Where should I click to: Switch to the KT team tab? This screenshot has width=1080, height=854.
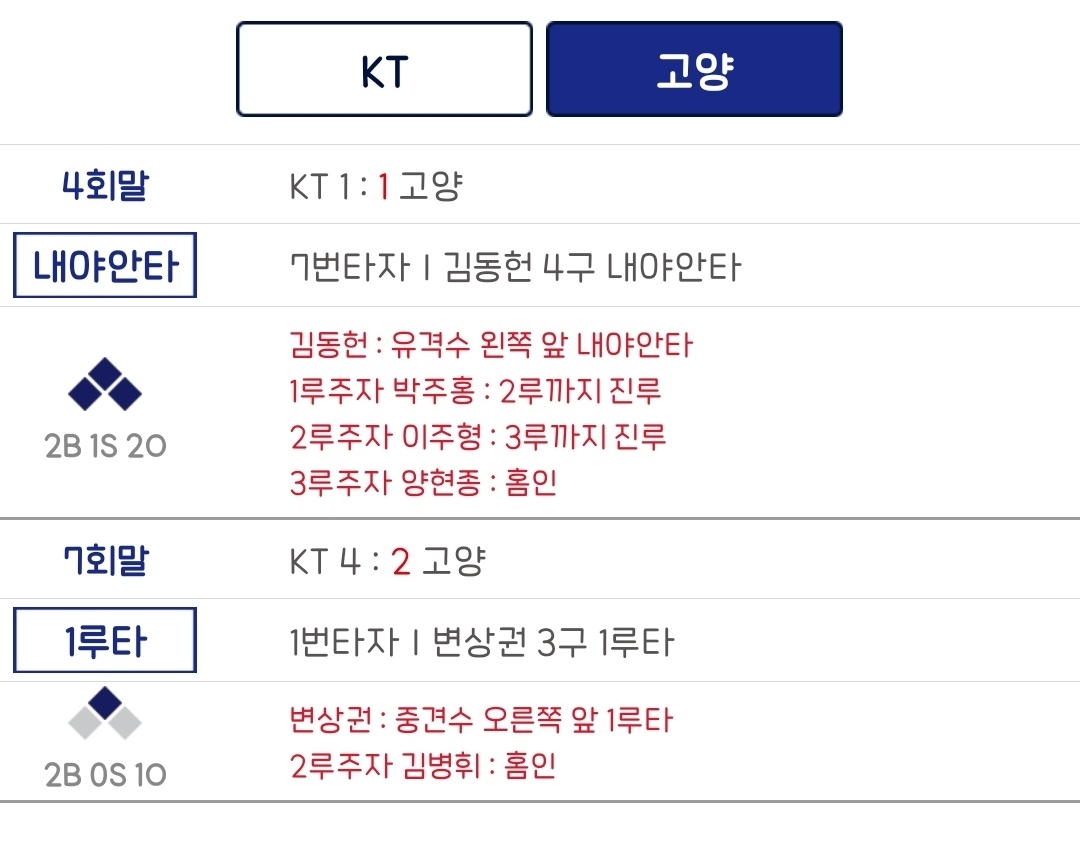coord(384,70)
